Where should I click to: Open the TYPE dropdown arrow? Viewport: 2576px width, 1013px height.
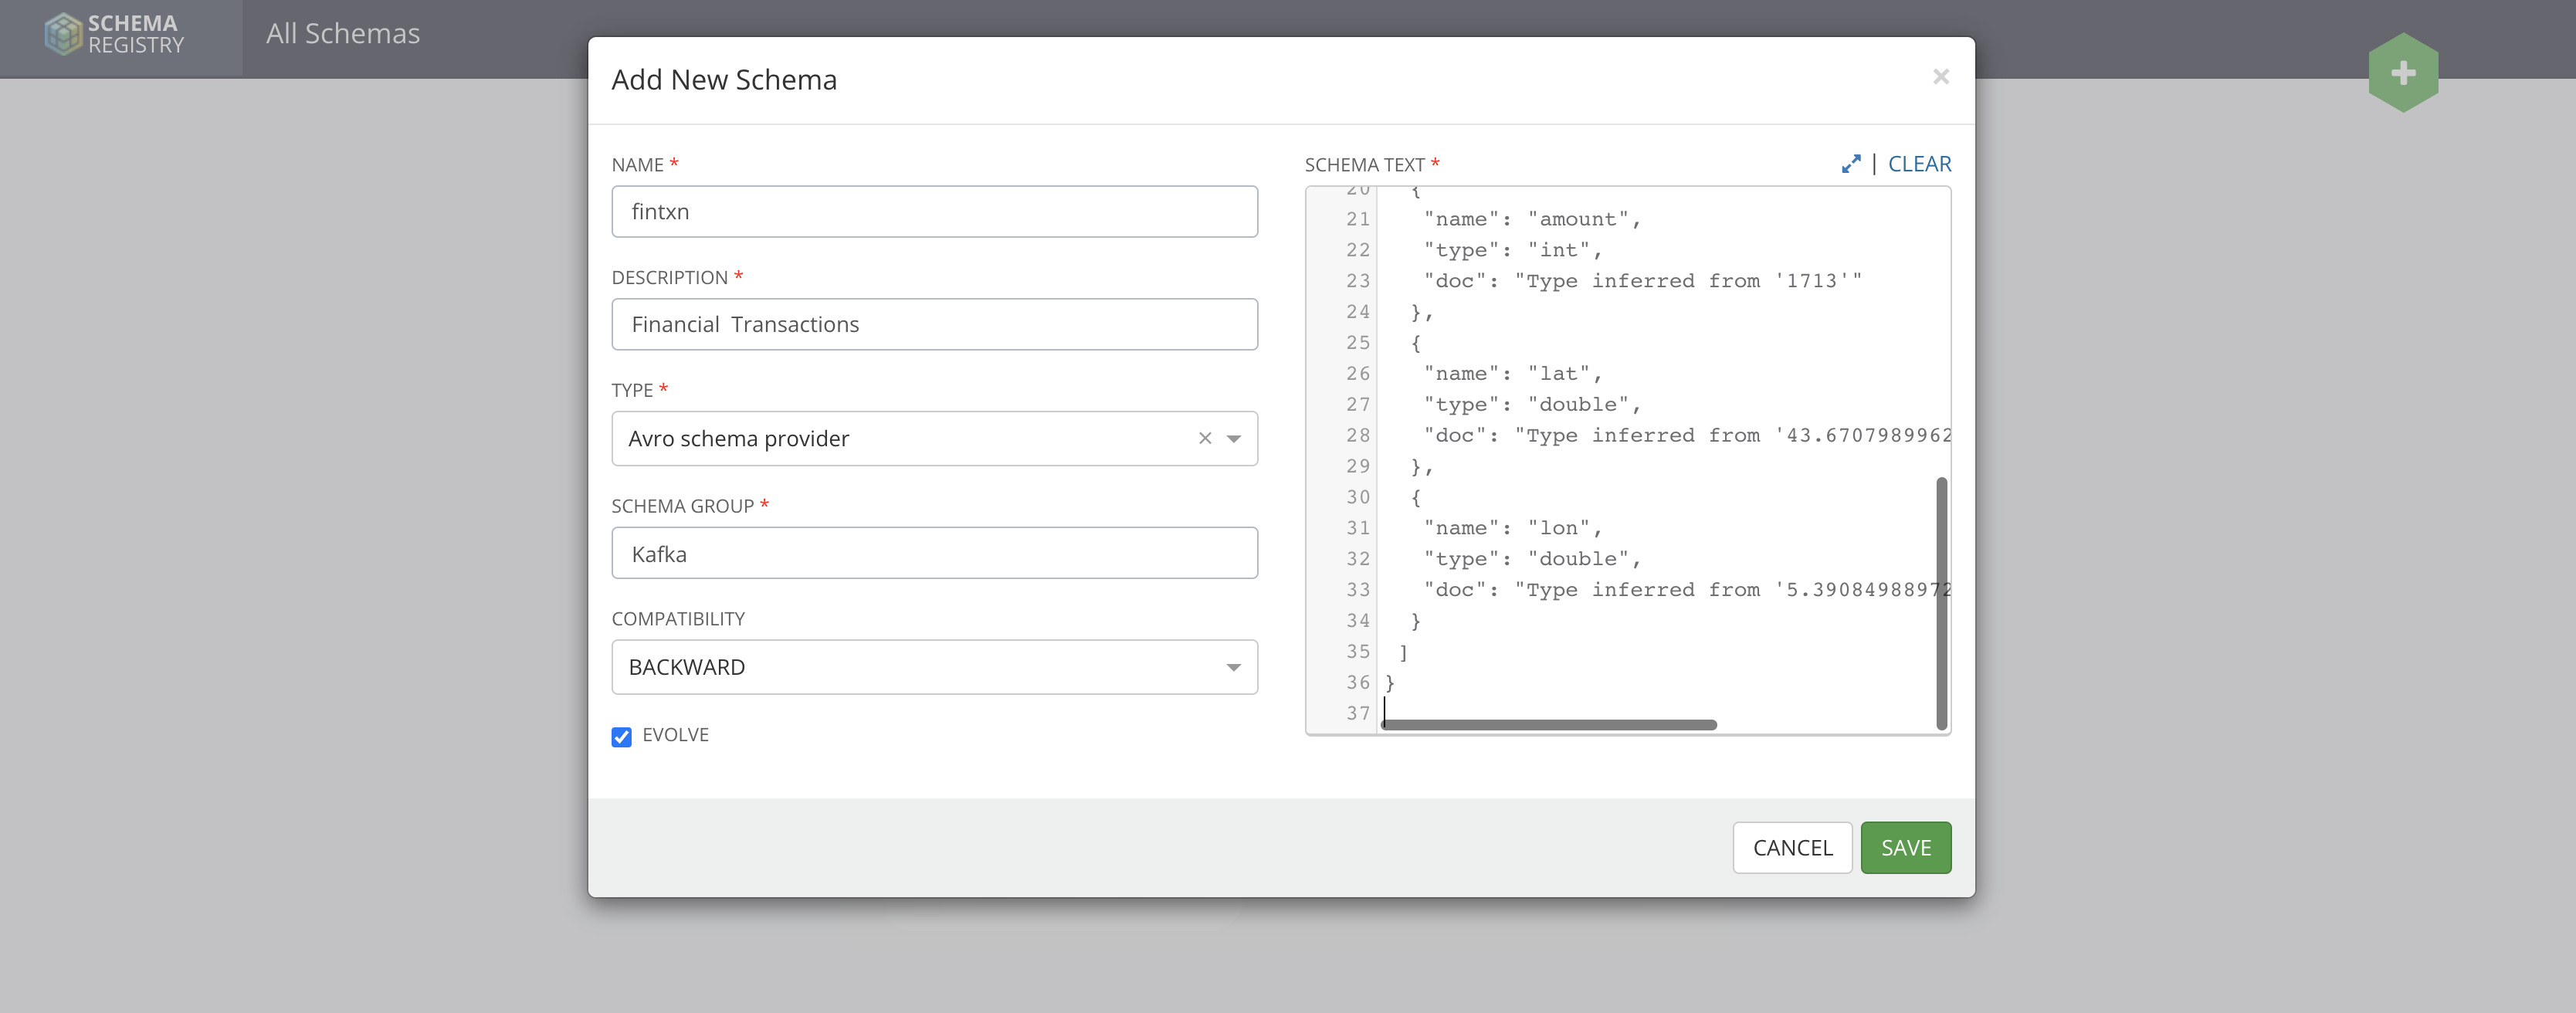point(1234,439)
